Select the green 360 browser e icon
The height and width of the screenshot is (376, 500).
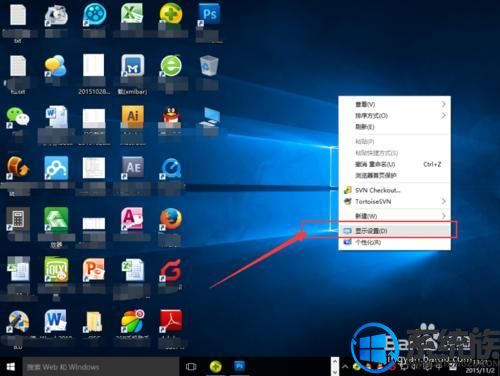click(171, 66)
